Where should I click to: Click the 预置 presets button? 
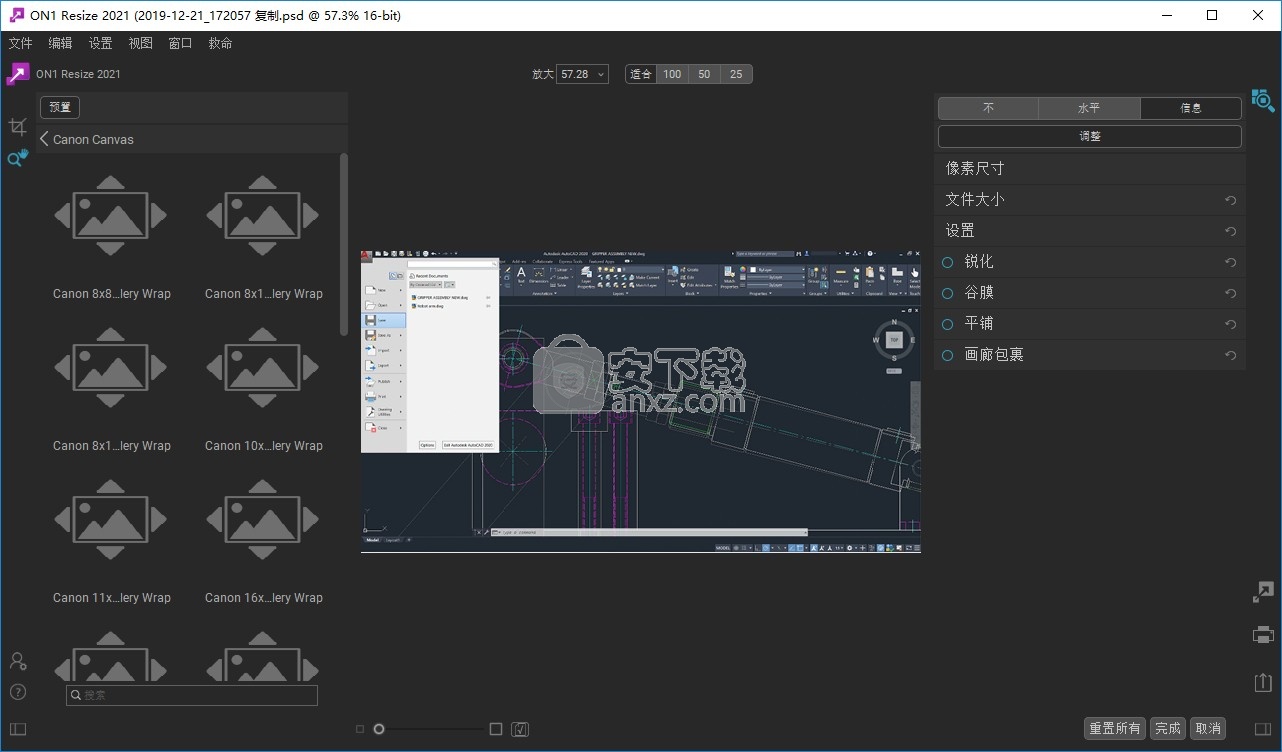pyautogui.click(x=60, y=107)
